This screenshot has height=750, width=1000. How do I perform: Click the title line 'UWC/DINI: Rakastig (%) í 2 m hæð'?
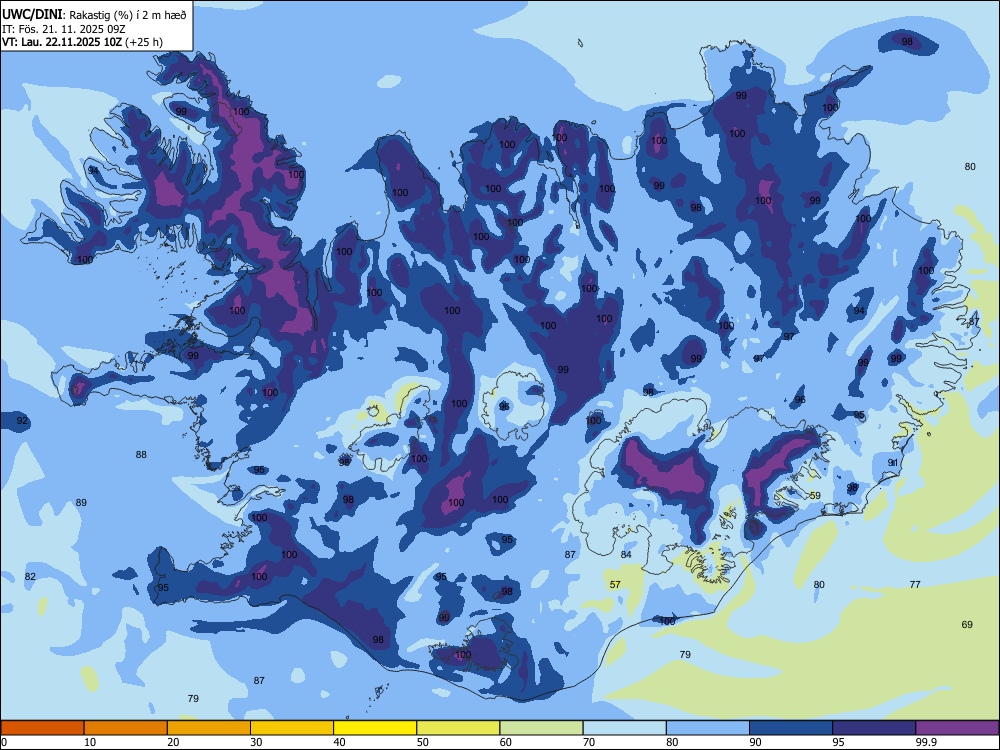94,14
